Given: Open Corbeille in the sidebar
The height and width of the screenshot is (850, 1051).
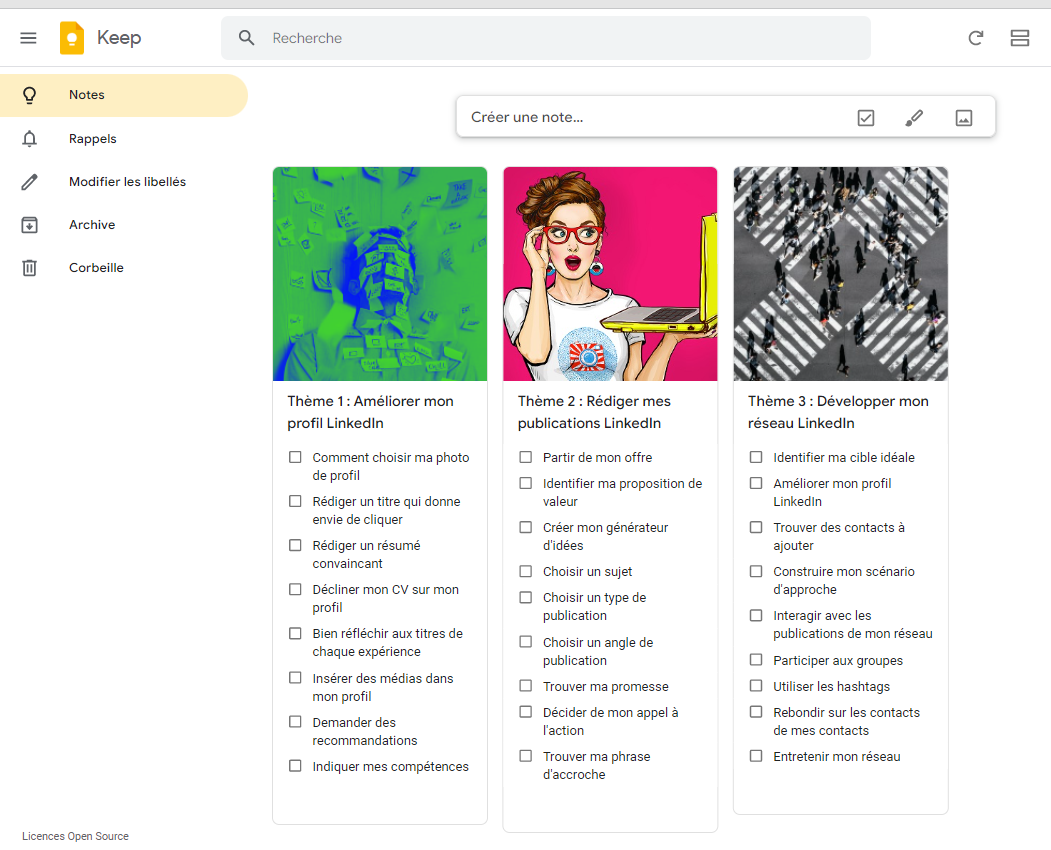Looking at the screenshot, I should (96, 268).
